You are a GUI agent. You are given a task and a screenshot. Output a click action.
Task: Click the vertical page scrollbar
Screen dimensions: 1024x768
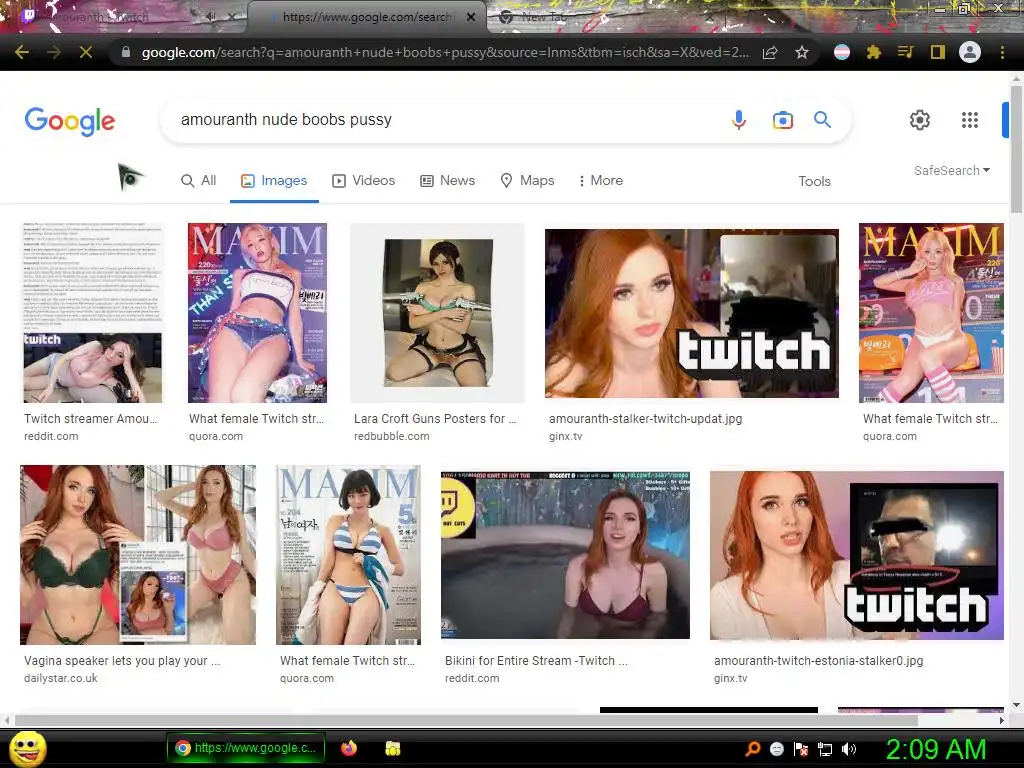1016,149
